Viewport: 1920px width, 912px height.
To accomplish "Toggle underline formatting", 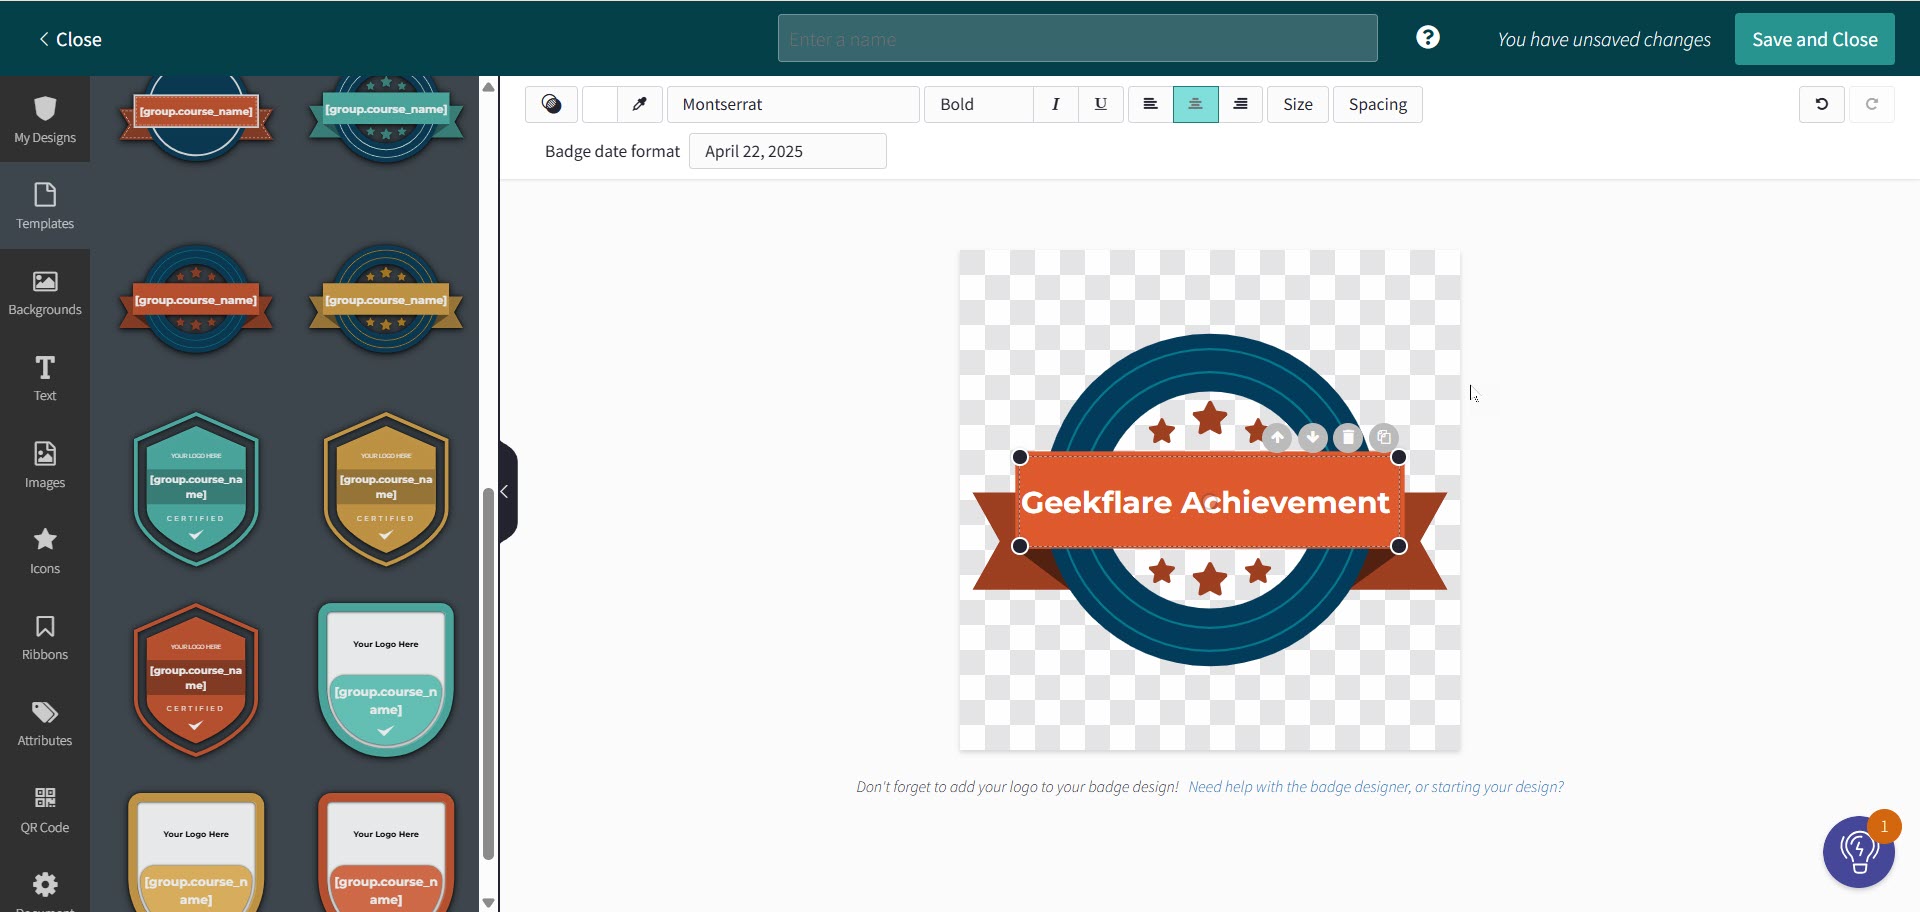I will click(x=1100, y=104).
